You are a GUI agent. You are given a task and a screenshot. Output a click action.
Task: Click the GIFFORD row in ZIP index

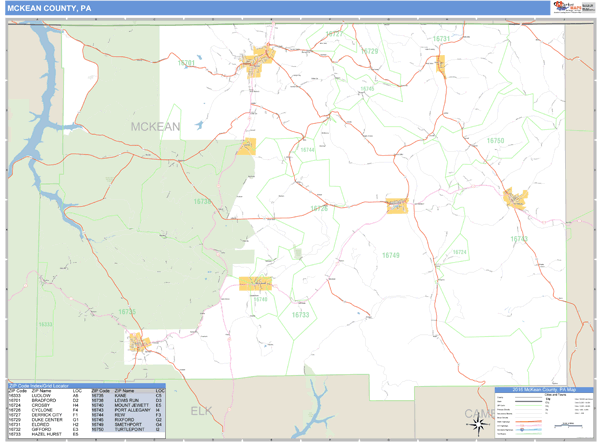[43, 429]
